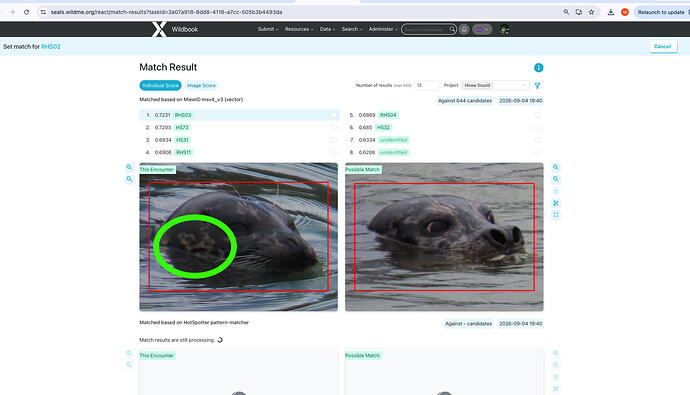Check the box for match RHS03
690x395 pixels.
pyautogui.click(x=333, y=115)
